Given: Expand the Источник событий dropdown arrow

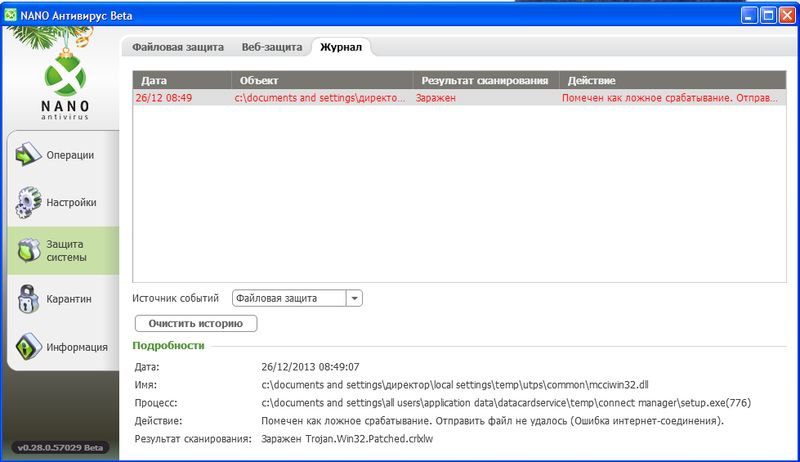Looking at the screenshot, I should 354,298.
